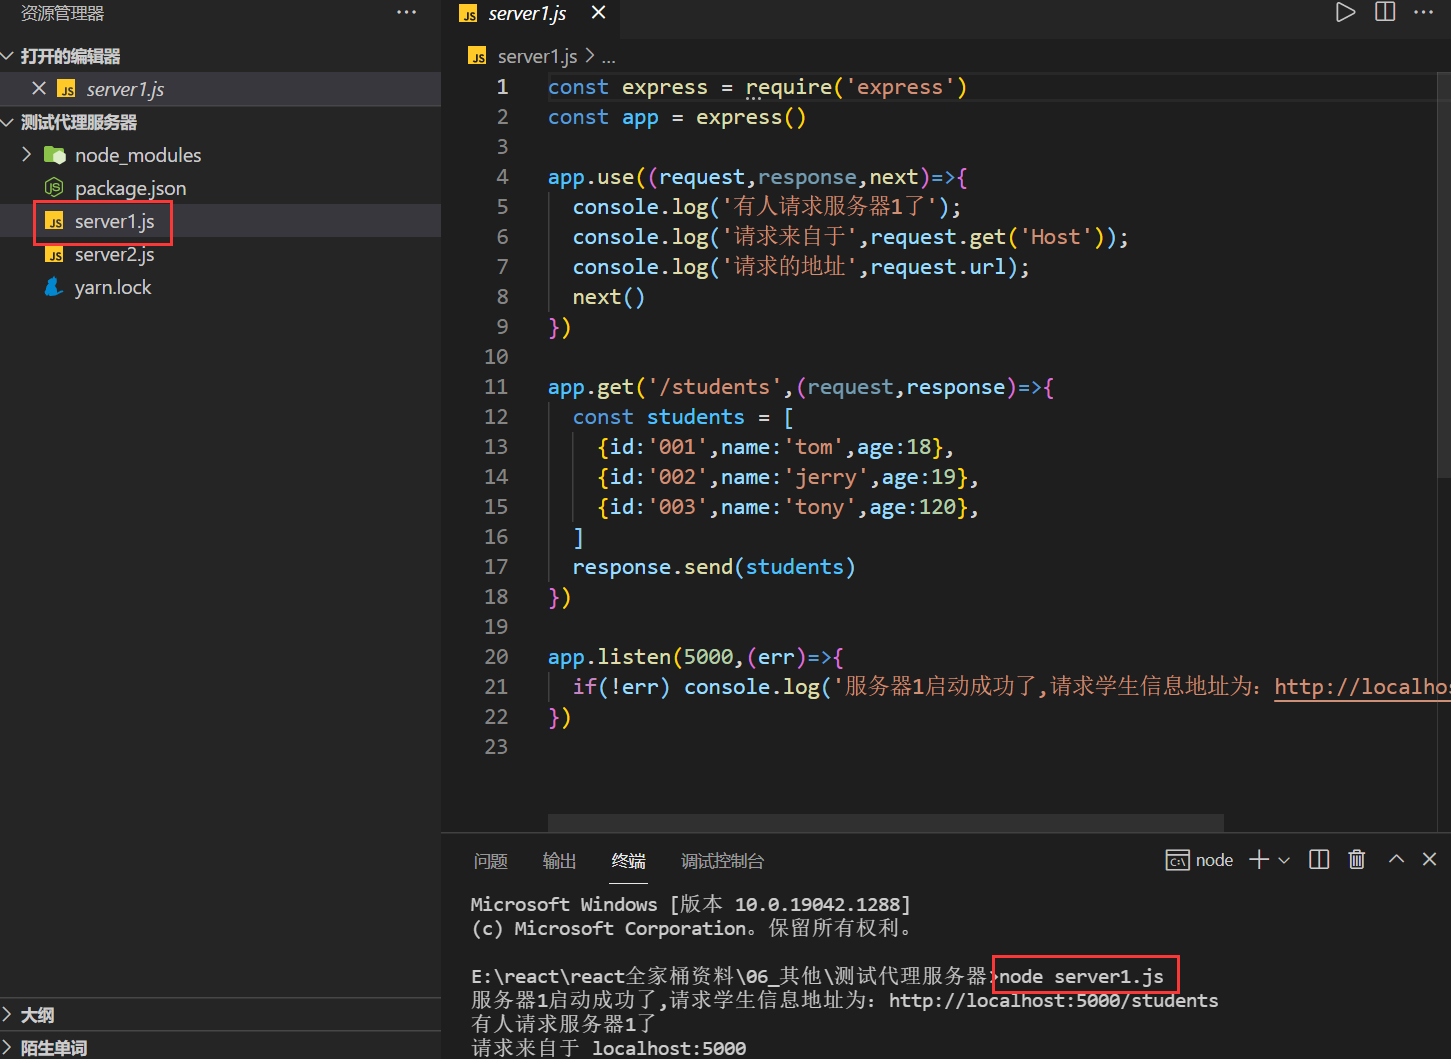
Task: Click the horizontal editor scrollbar
Action: coord(885,822)
